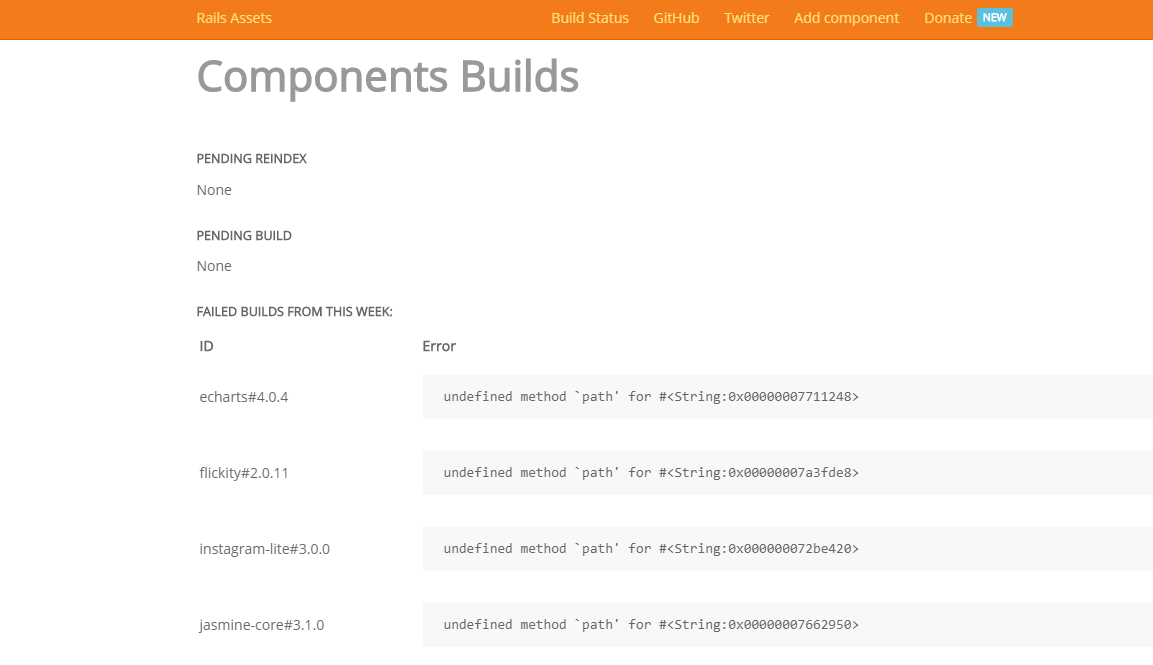Click the instagram-lite error message ending 72be420

[651, 549]
